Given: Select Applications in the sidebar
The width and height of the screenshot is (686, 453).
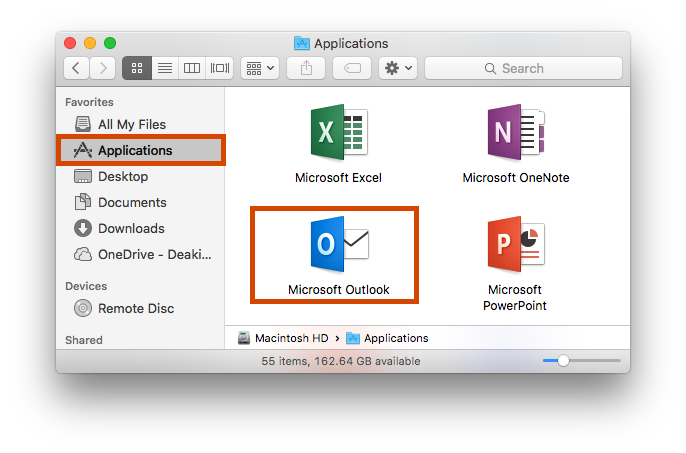Looking at the screenshot, I should [x=135, y=150].
